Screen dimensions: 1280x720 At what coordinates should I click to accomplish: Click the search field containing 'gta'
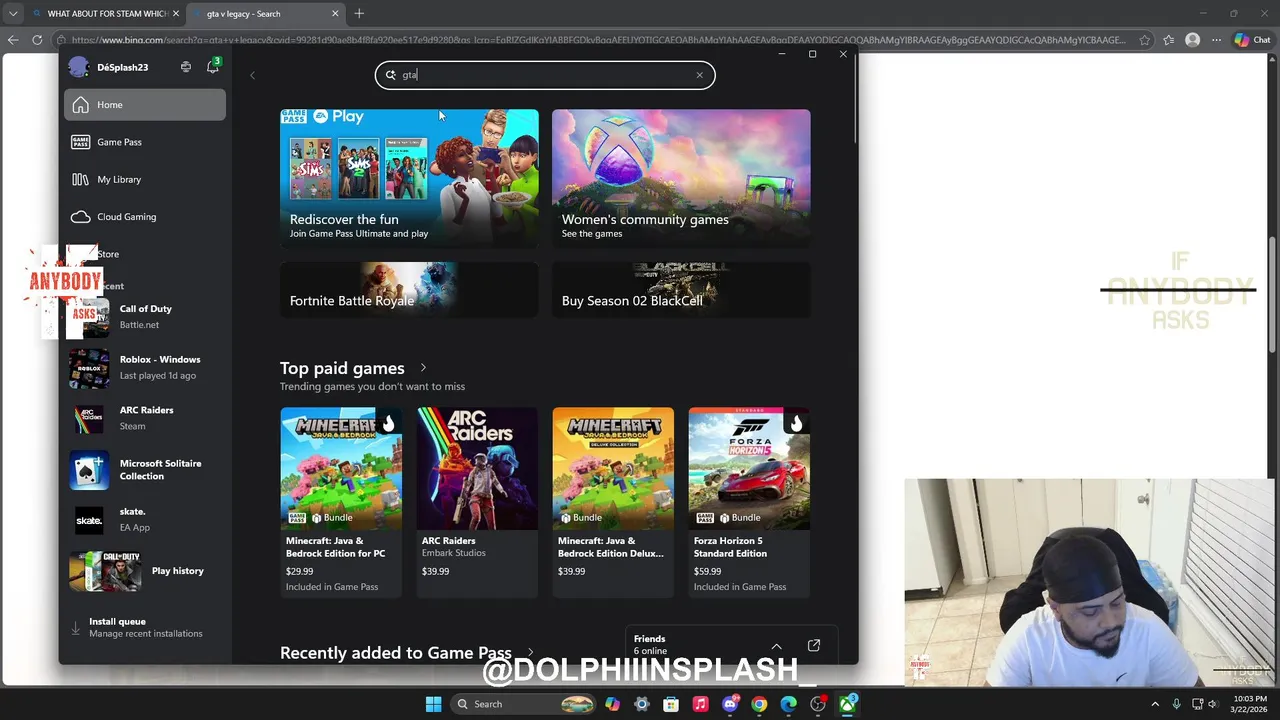coord(545,75)
